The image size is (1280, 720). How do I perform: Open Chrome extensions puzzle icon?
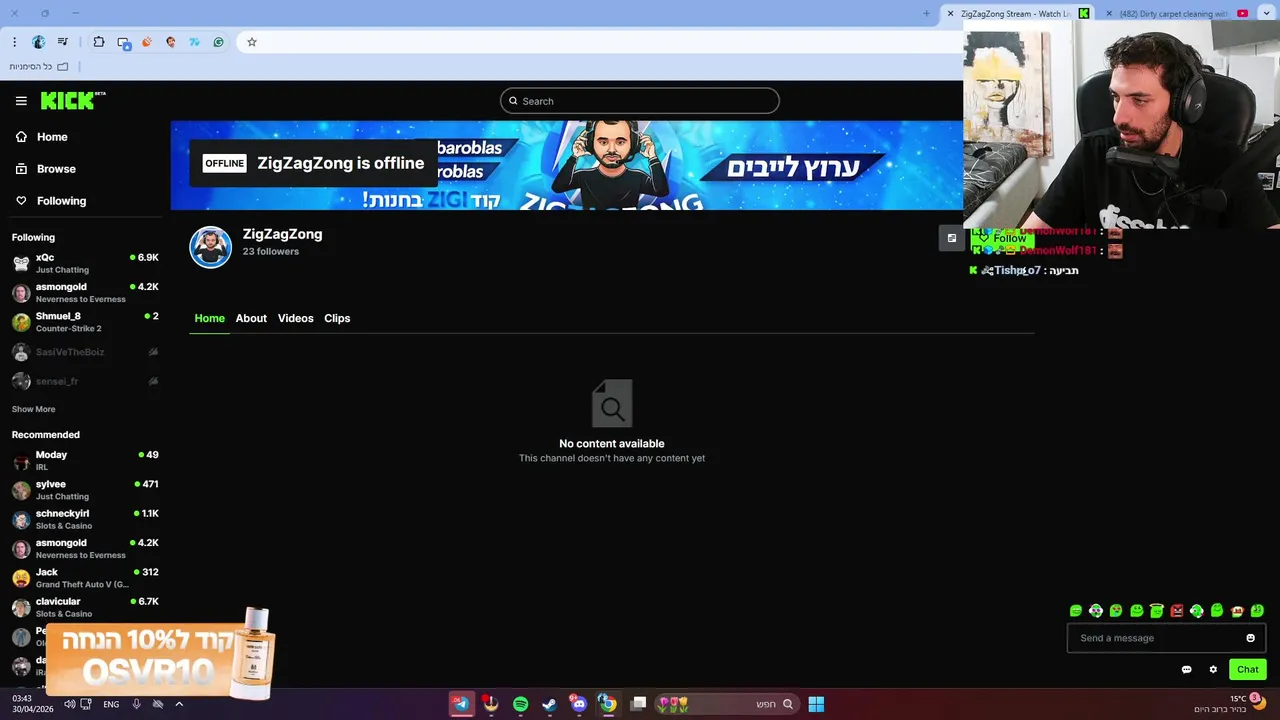click(99, 42)
